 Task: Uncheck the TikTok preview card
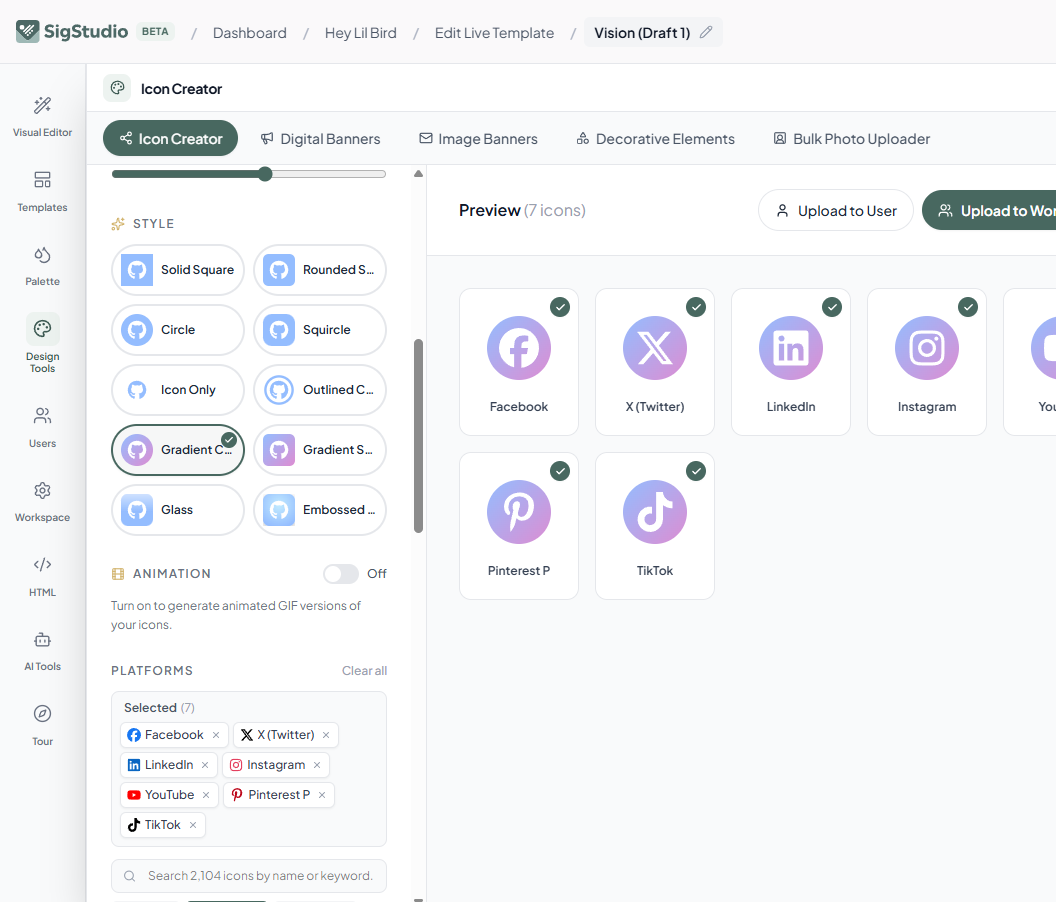tap(696, 471)
